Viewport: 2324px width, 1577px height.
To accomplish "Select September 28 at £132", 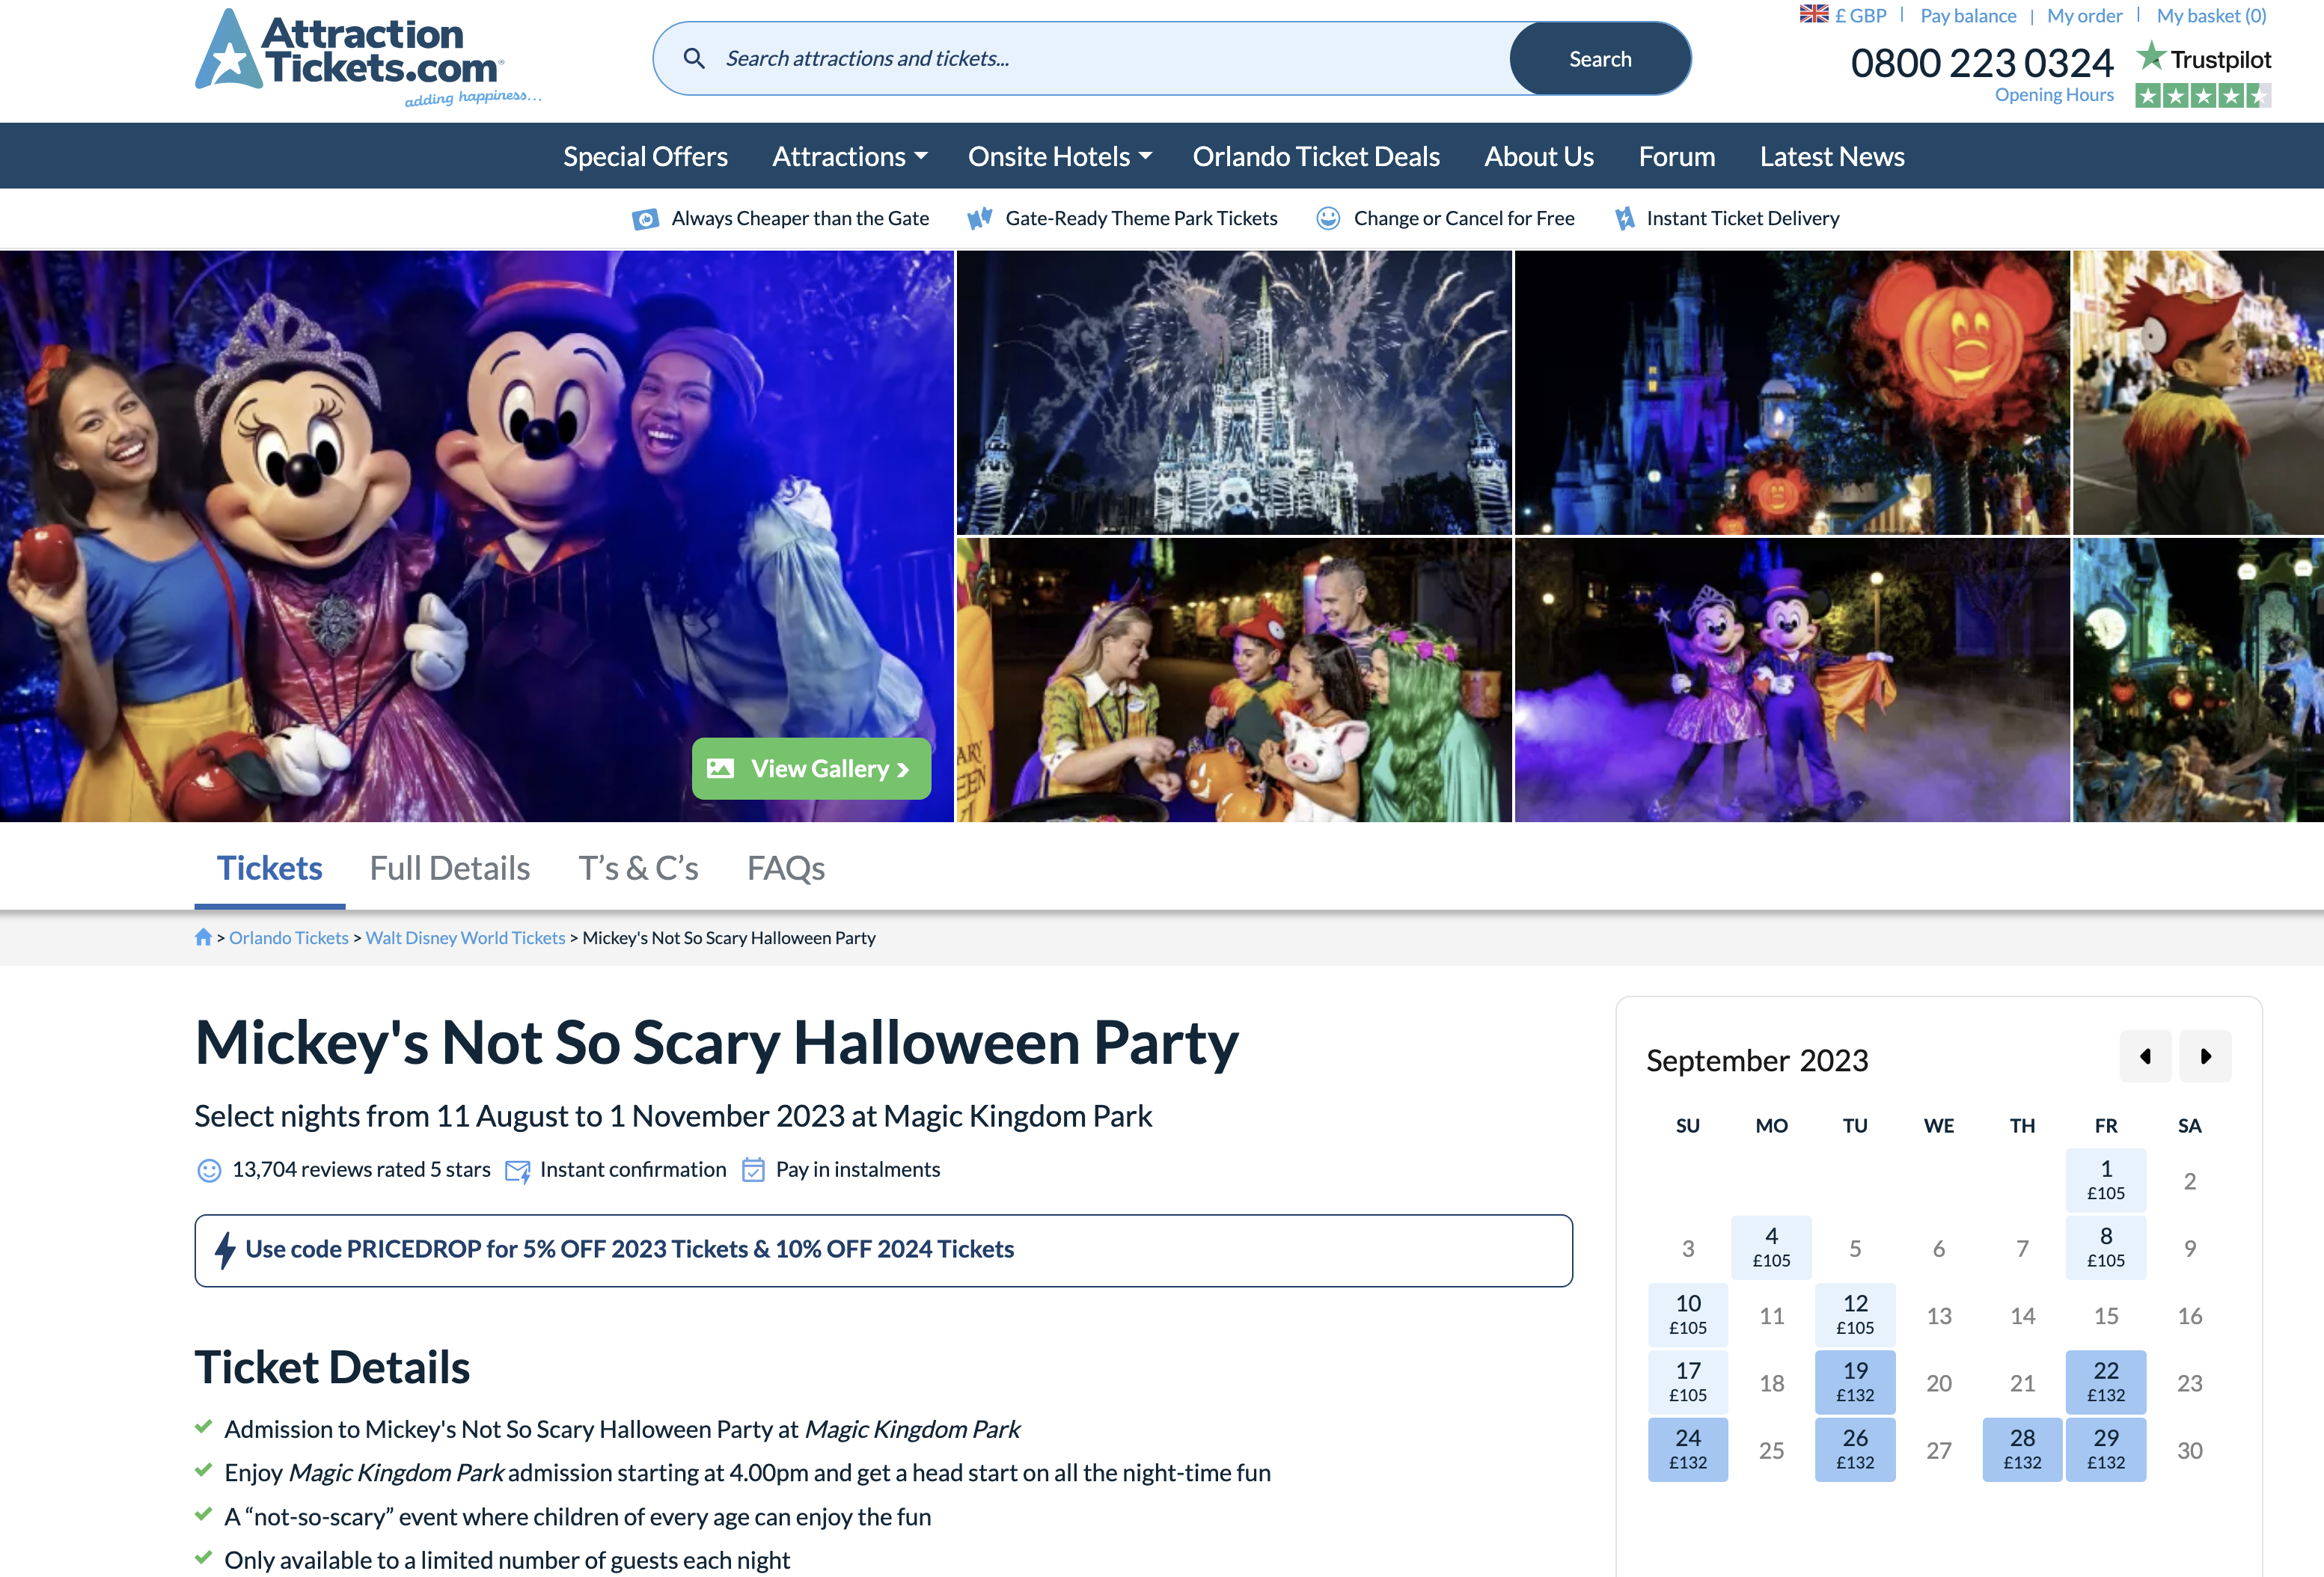I will 2022,1449.
